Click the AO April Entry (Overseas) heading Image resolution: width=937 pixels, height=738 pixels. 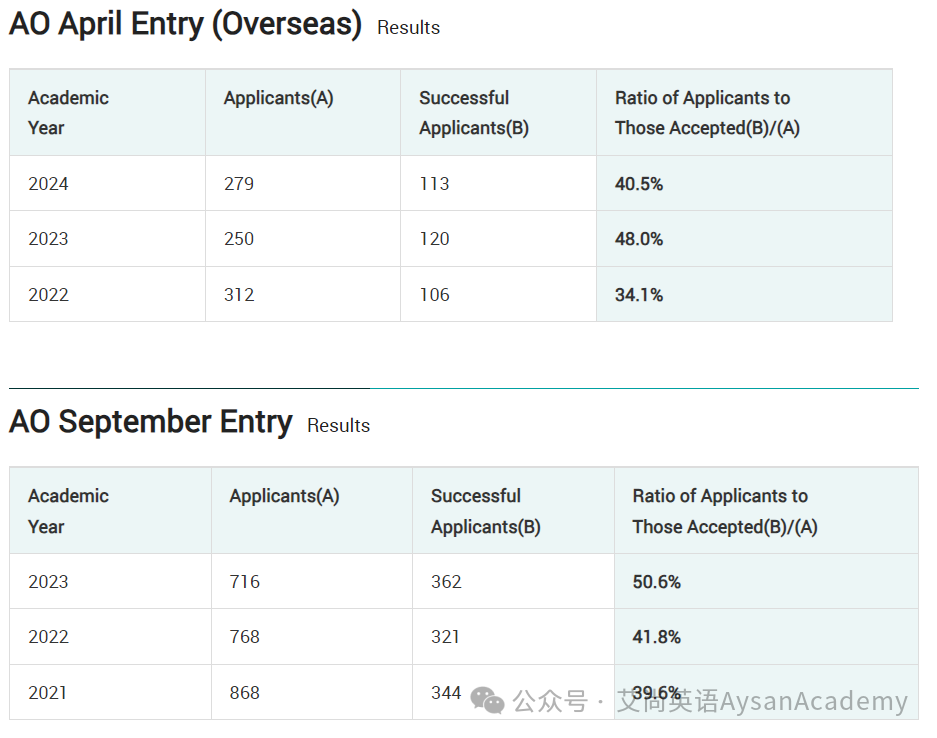(x=185, y=25)
